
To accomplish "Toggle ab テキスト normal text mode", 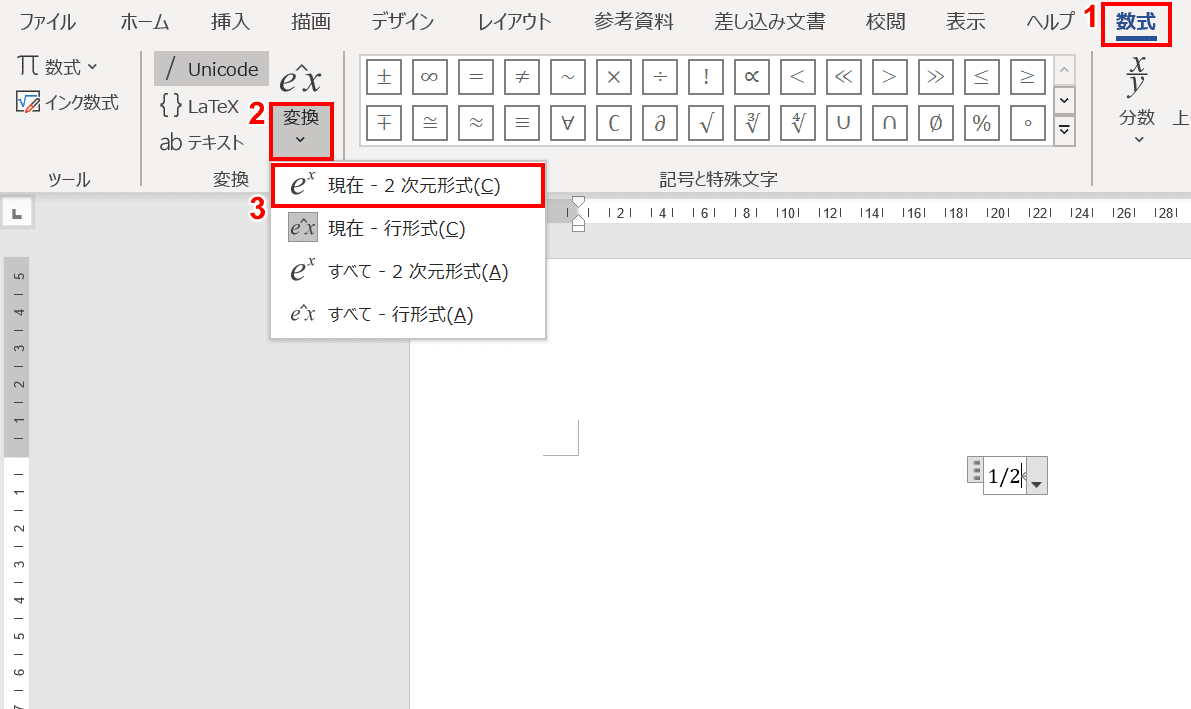I will coord(202,142).
